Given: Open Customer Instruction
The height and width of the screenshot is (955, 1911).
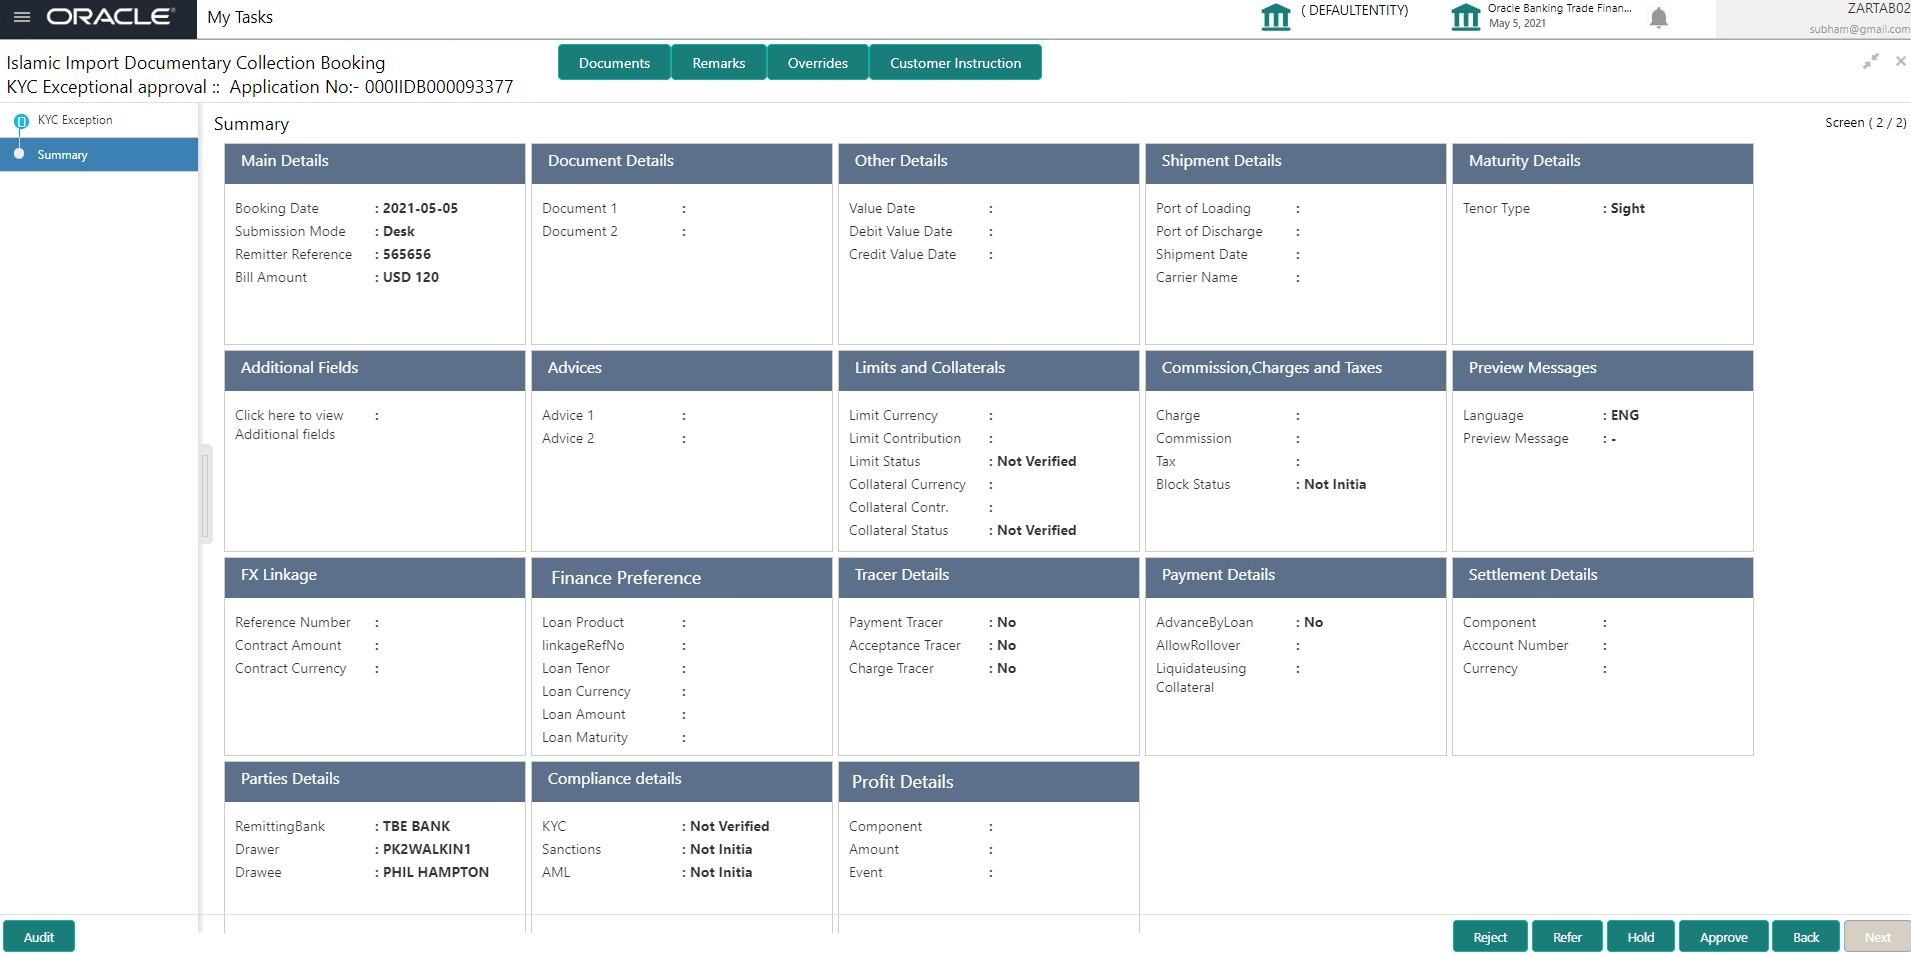Looking at the screenshot, I should pyautogui.click(x=955, y=61).
